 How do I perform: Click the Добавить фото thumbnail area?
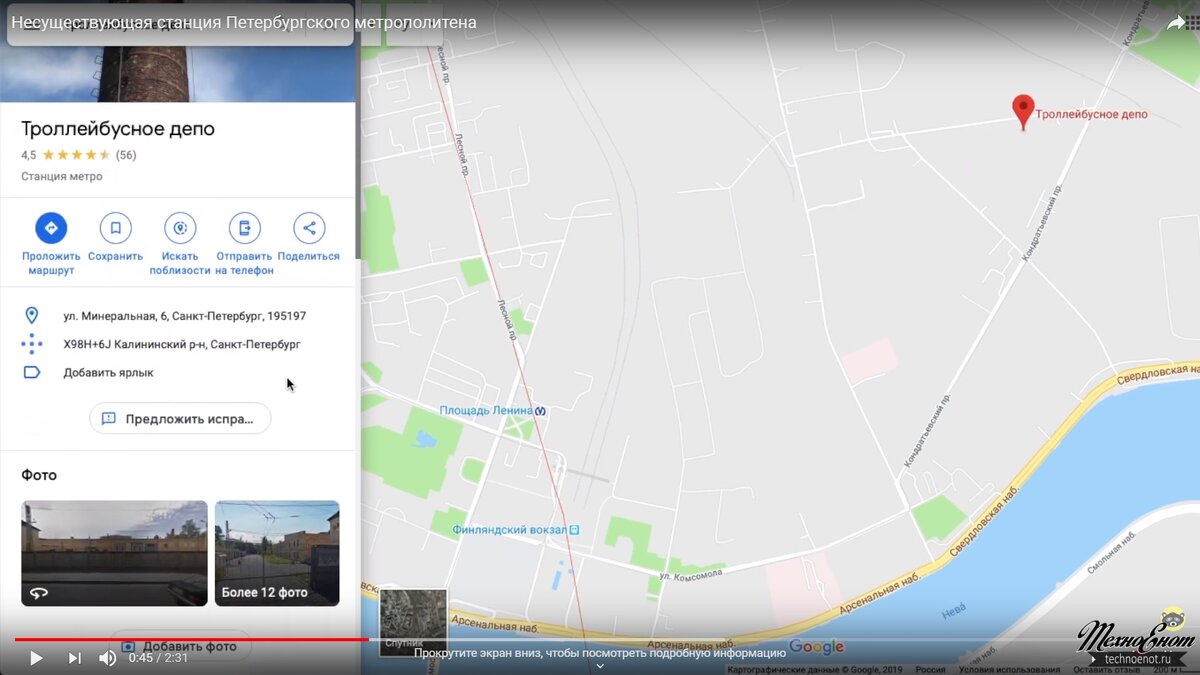coord(178,645)
